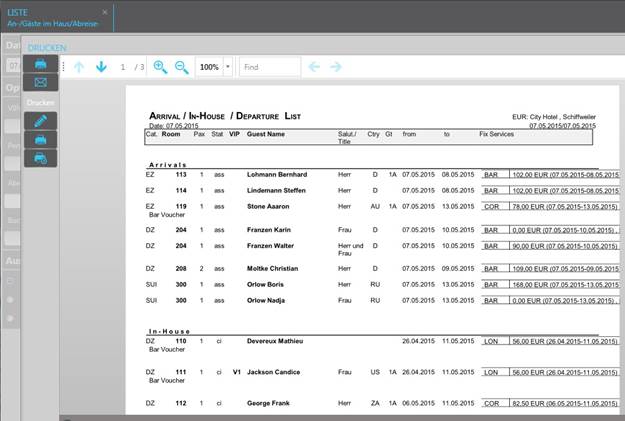Click the current page number field

click(x=123, y=67)
